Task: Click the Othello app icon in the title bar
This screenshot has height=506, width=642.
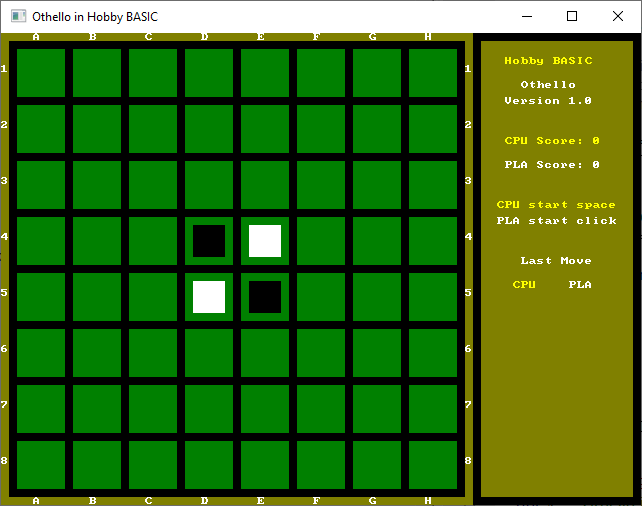Action: (x=18, y=16)
